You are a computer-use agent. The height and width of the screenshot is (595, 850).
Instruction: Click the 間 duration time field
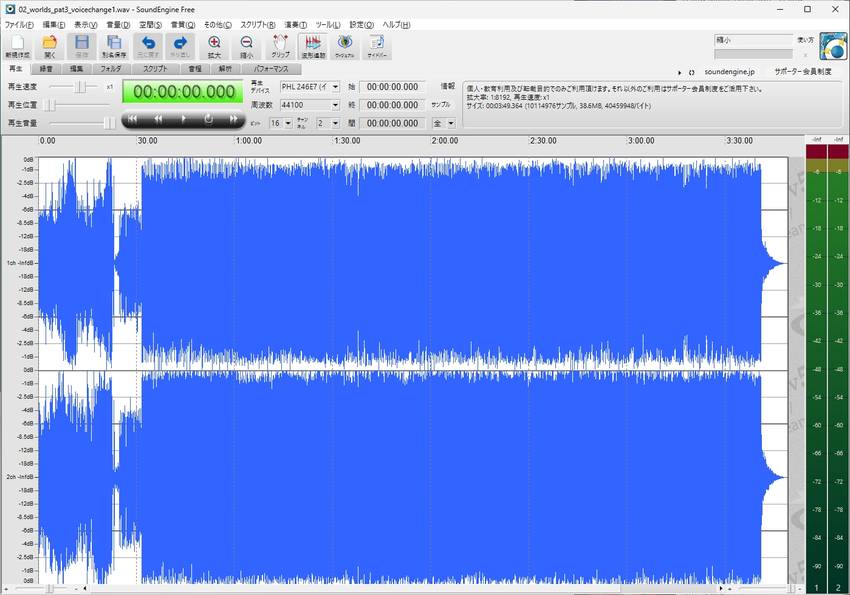pyautogui.click(x=392, y=124)
